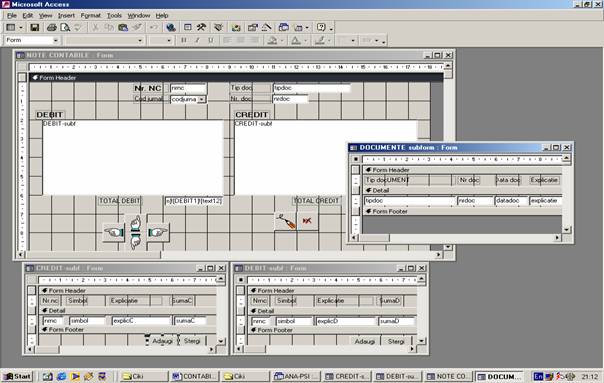Toggle Italic formatting in the toolbar
This screenshot has width=604, height=383.
(197, 40)
